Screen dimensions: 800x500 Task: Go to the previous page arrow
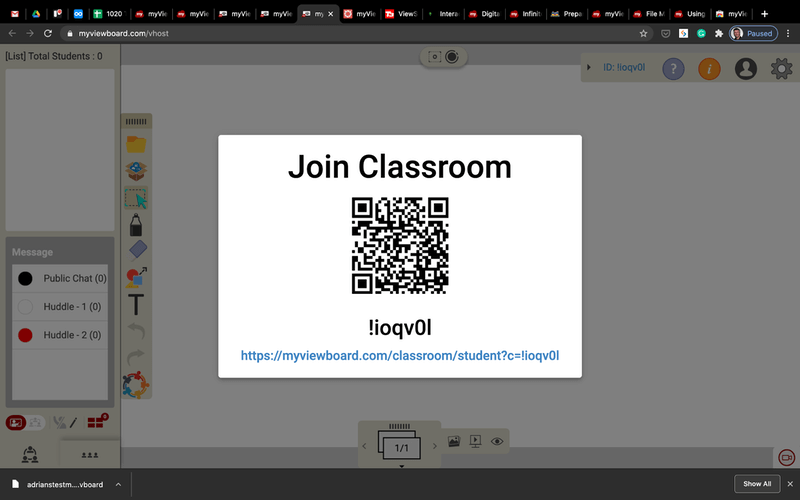pos(364,446)
